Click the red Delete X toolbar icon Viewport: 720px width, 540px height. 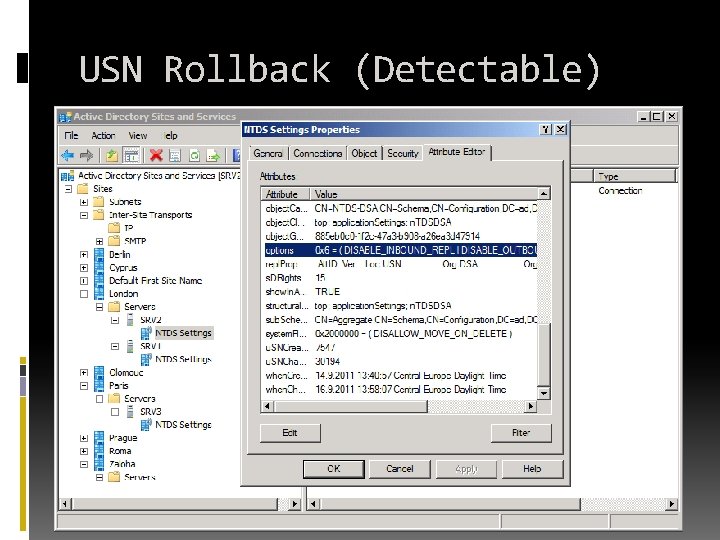(156, 156)
